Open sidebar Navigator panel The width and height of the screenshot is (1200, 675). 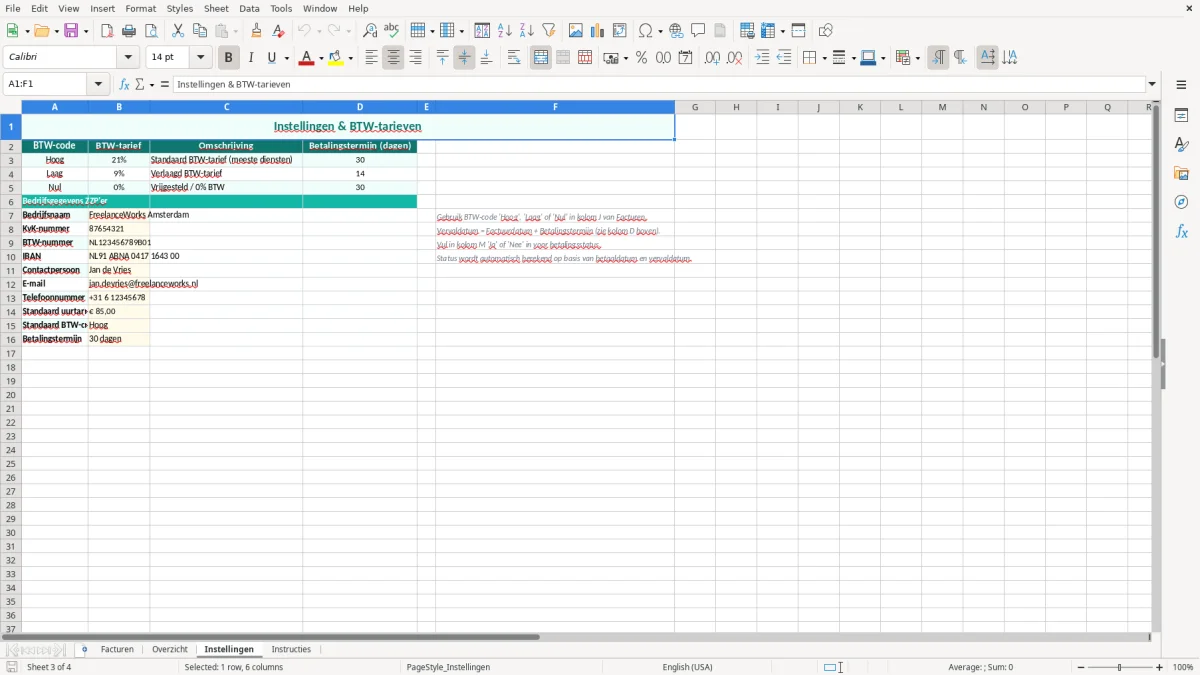click(x=1181, y=202)
